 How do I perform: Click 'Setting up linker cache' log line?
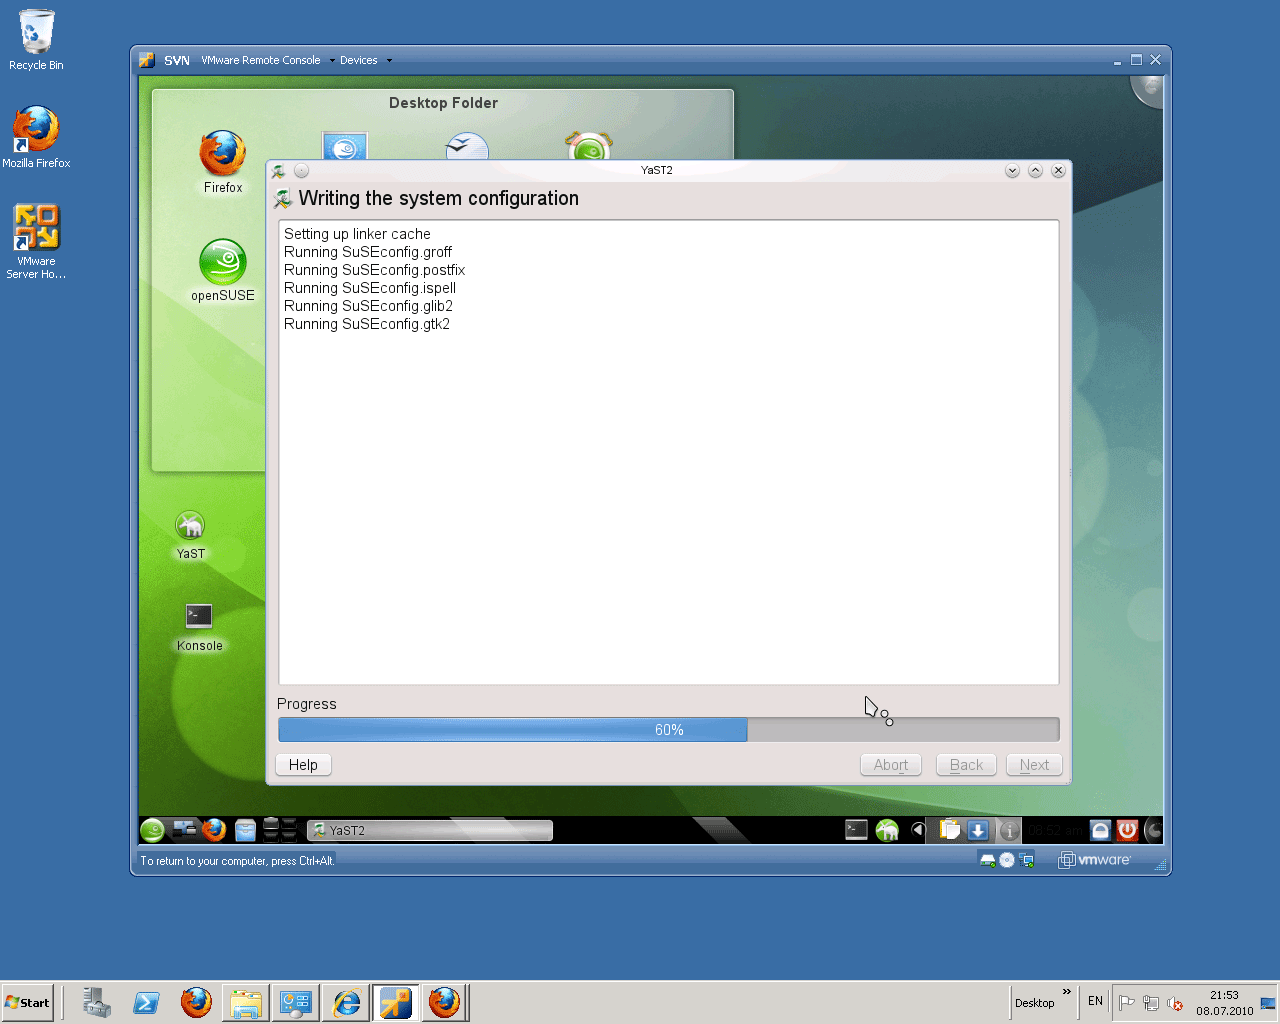pyautogui.click(x=357, y=234)
